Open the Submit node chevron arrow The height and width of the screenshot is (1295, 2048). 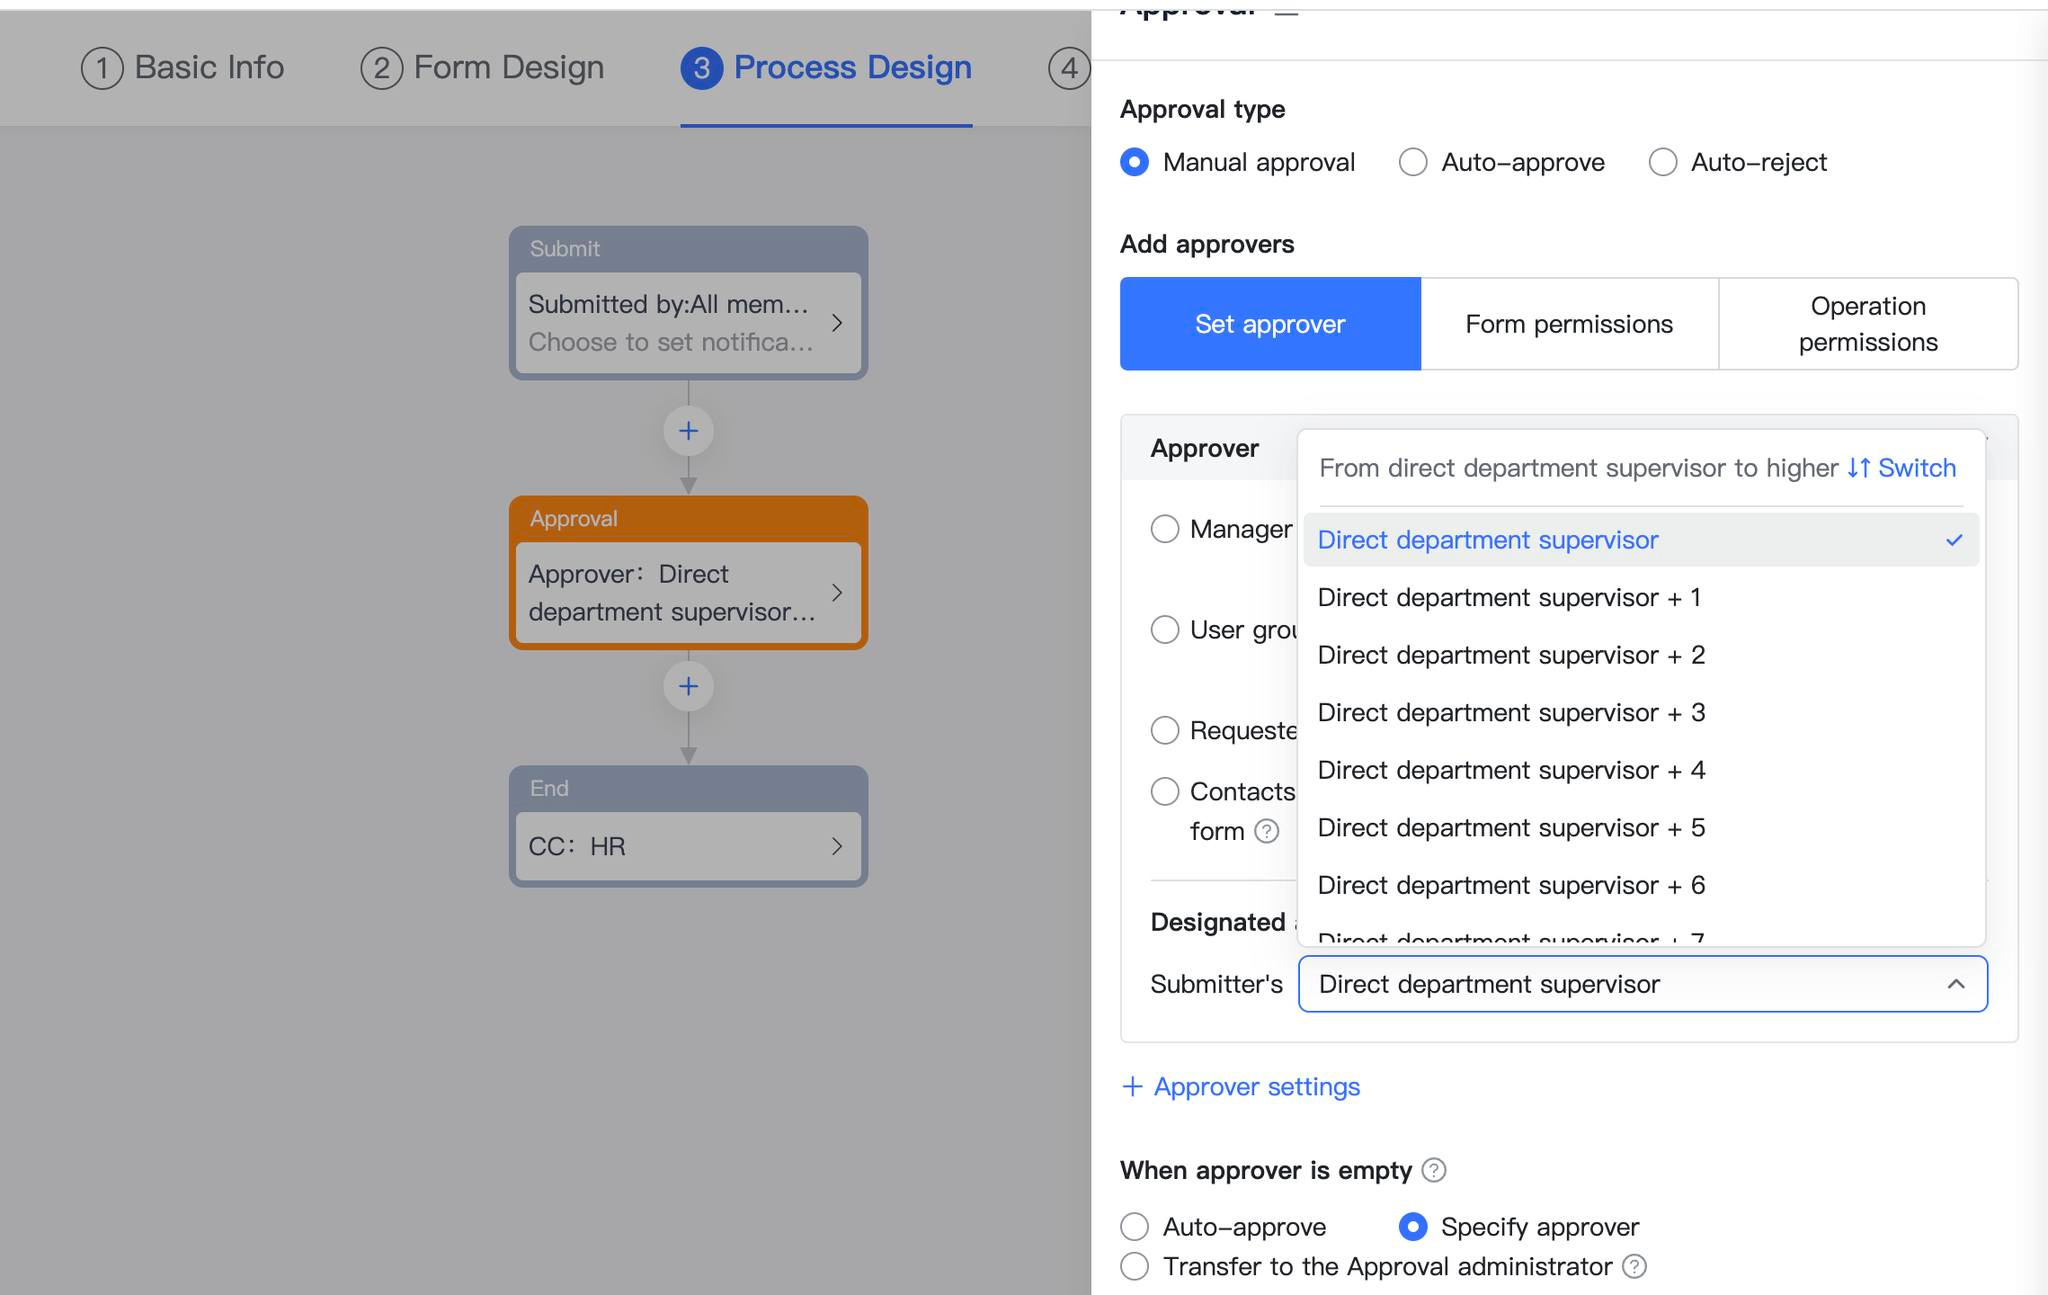837,323
